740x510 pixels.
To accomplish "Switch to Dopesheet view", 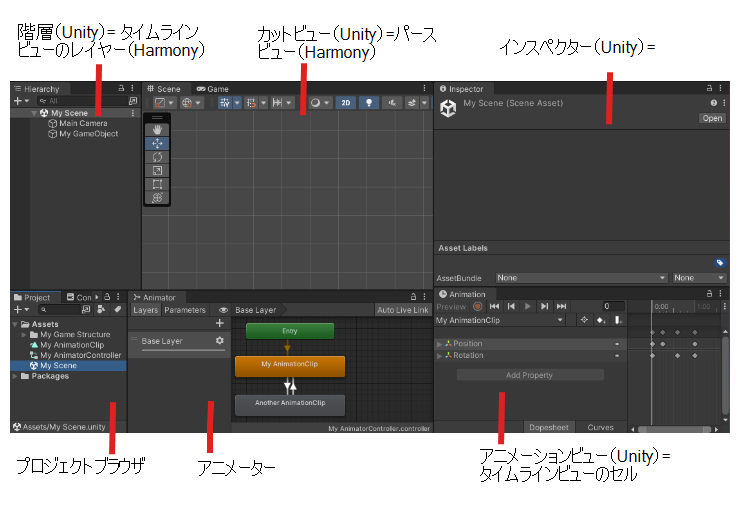I will point(548,427).
